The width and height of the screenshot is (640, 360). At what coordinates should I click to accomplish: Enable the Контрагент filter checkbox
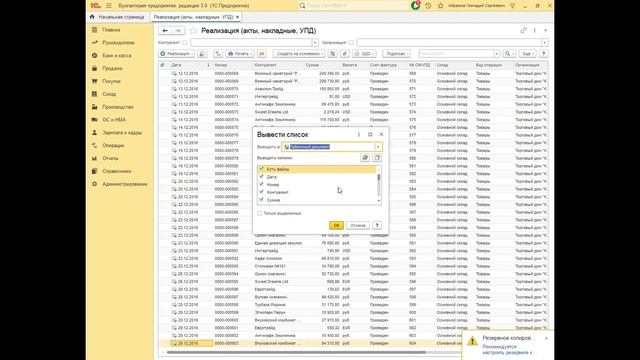tap(184, 42)
